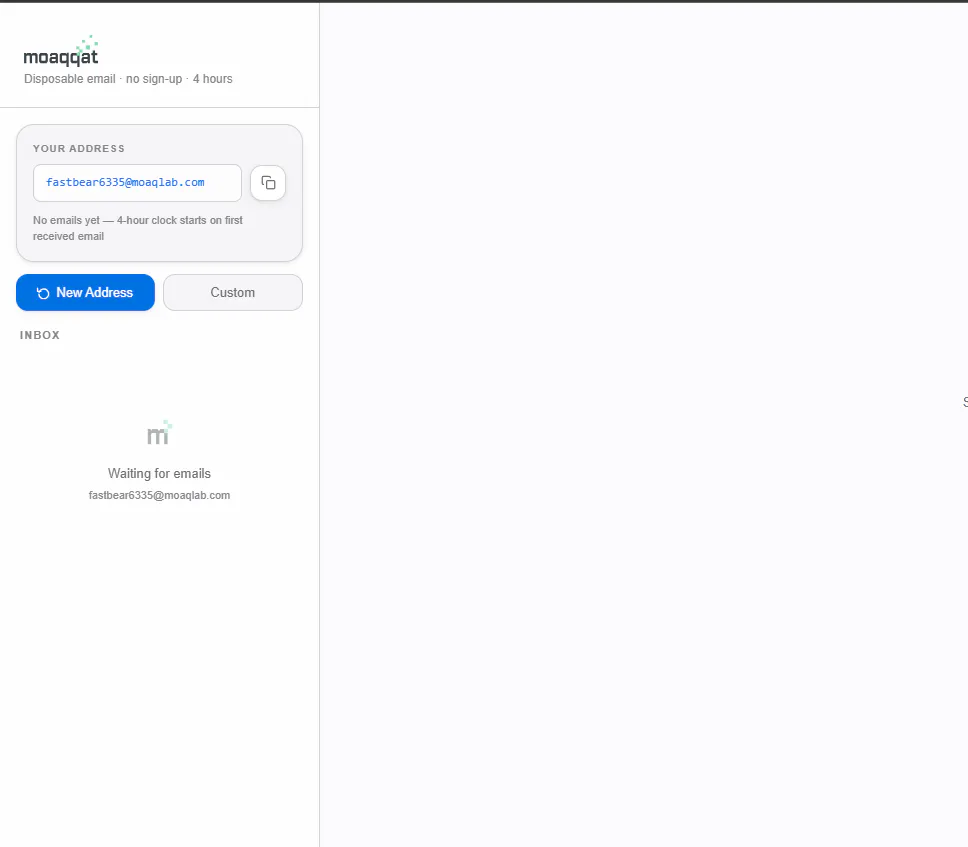Select the fastbear6335@moaqlab.com address field

click(x=137, y=183)
